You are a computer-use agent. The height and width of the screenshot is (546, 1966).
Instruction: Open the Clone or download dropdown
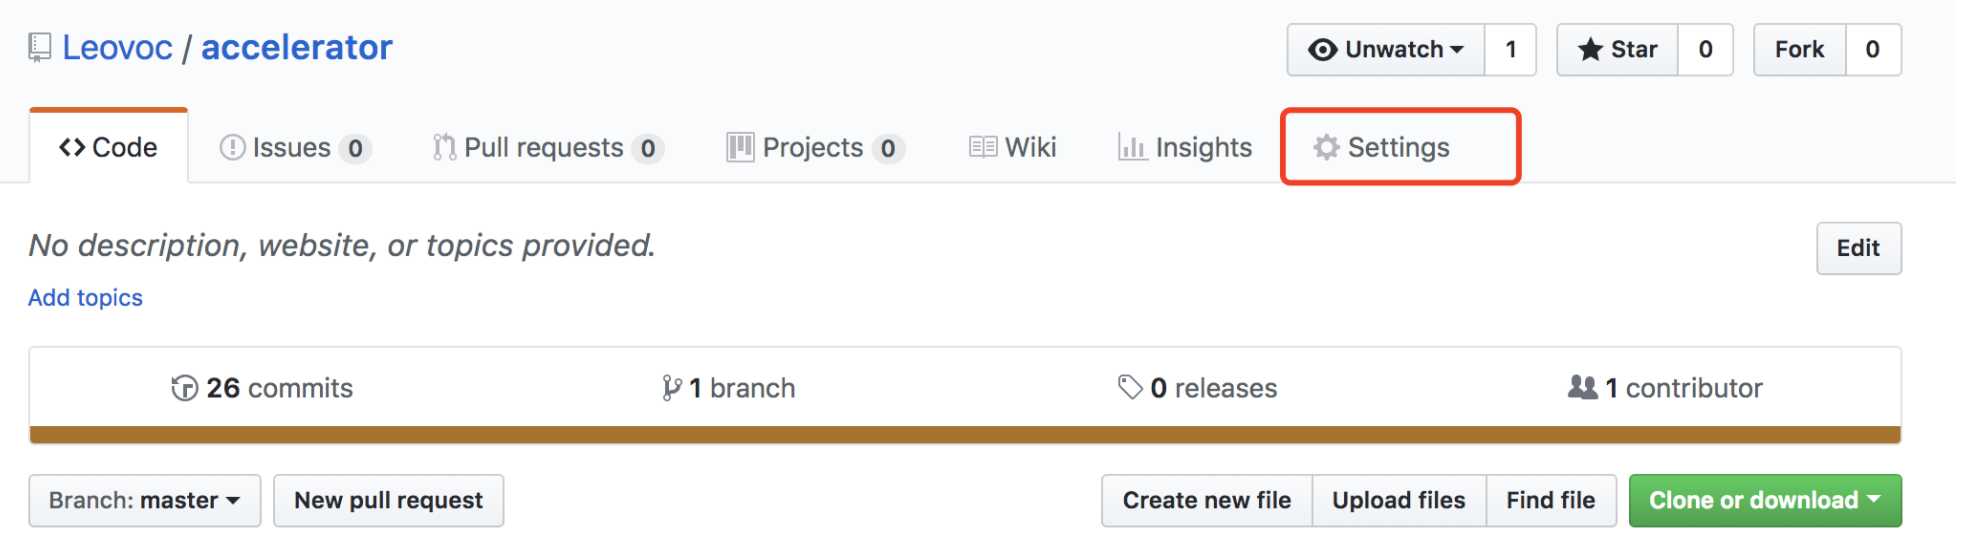point(1765,500)
